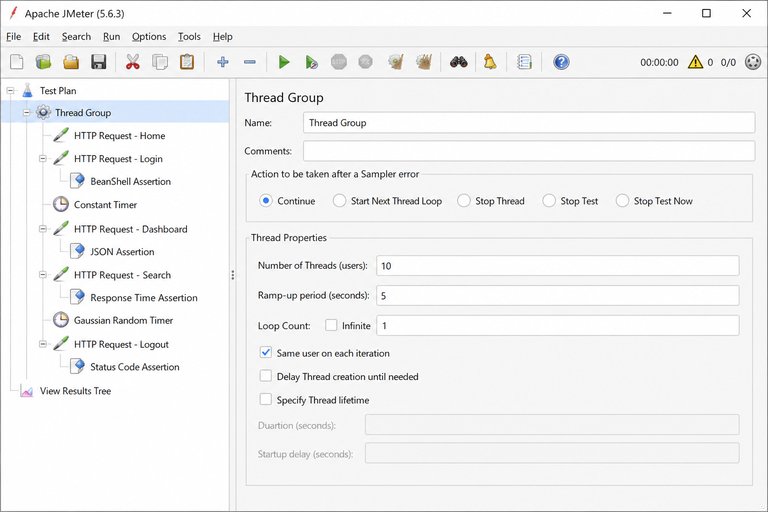Select the Stop Test Now radio button

pos(623,201)
